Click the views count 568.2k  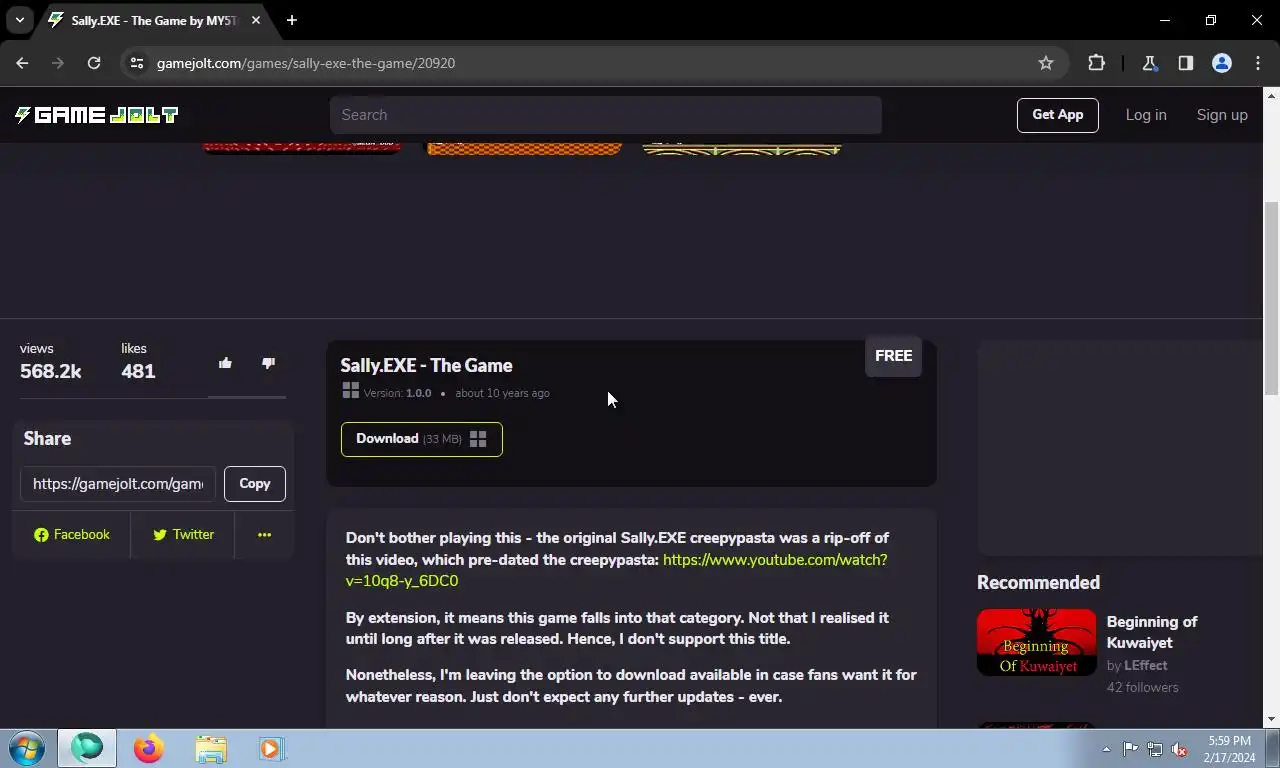(51, 372)
